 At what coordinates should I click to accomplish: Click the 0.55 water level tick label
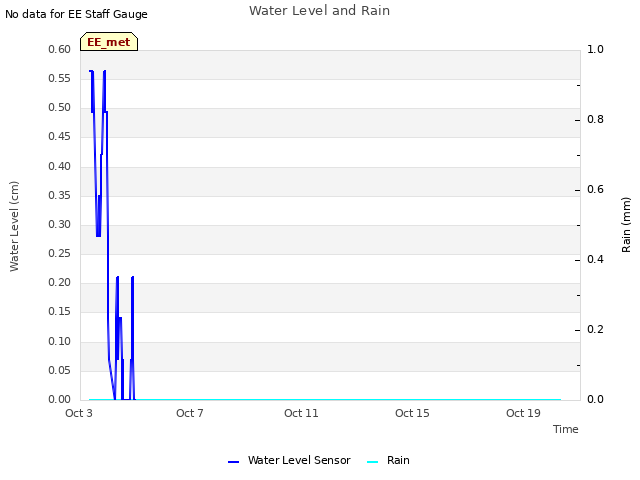(x=60, y=78)
